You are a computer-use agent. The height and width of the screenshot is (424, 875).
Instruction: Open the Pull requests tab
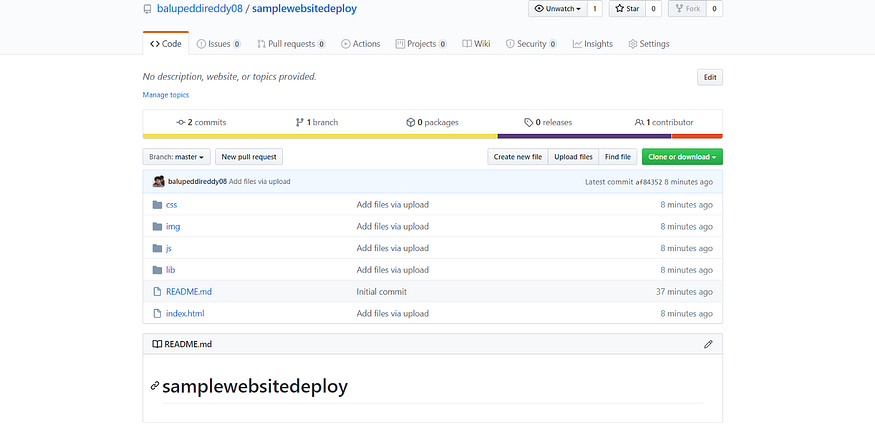291,44
